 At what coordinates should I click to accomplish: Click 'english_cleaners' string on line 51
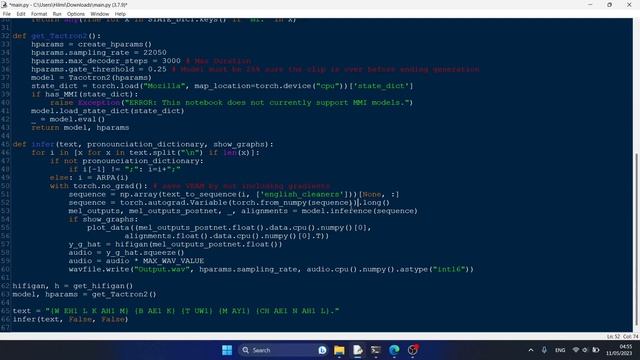coord(302,194)
